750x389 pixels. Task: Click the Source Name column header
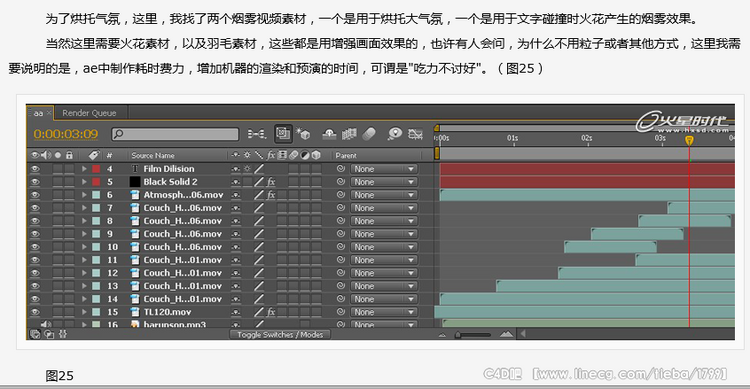153,156
